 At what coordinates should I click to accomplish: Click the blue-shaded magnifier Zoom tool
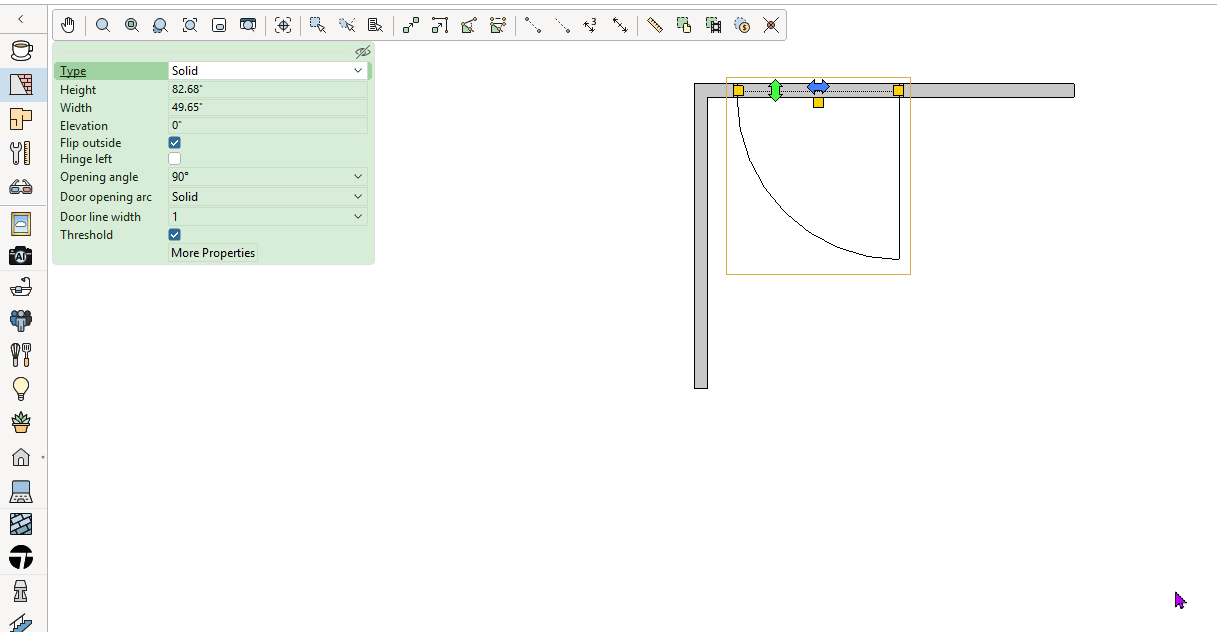(160, 25)
